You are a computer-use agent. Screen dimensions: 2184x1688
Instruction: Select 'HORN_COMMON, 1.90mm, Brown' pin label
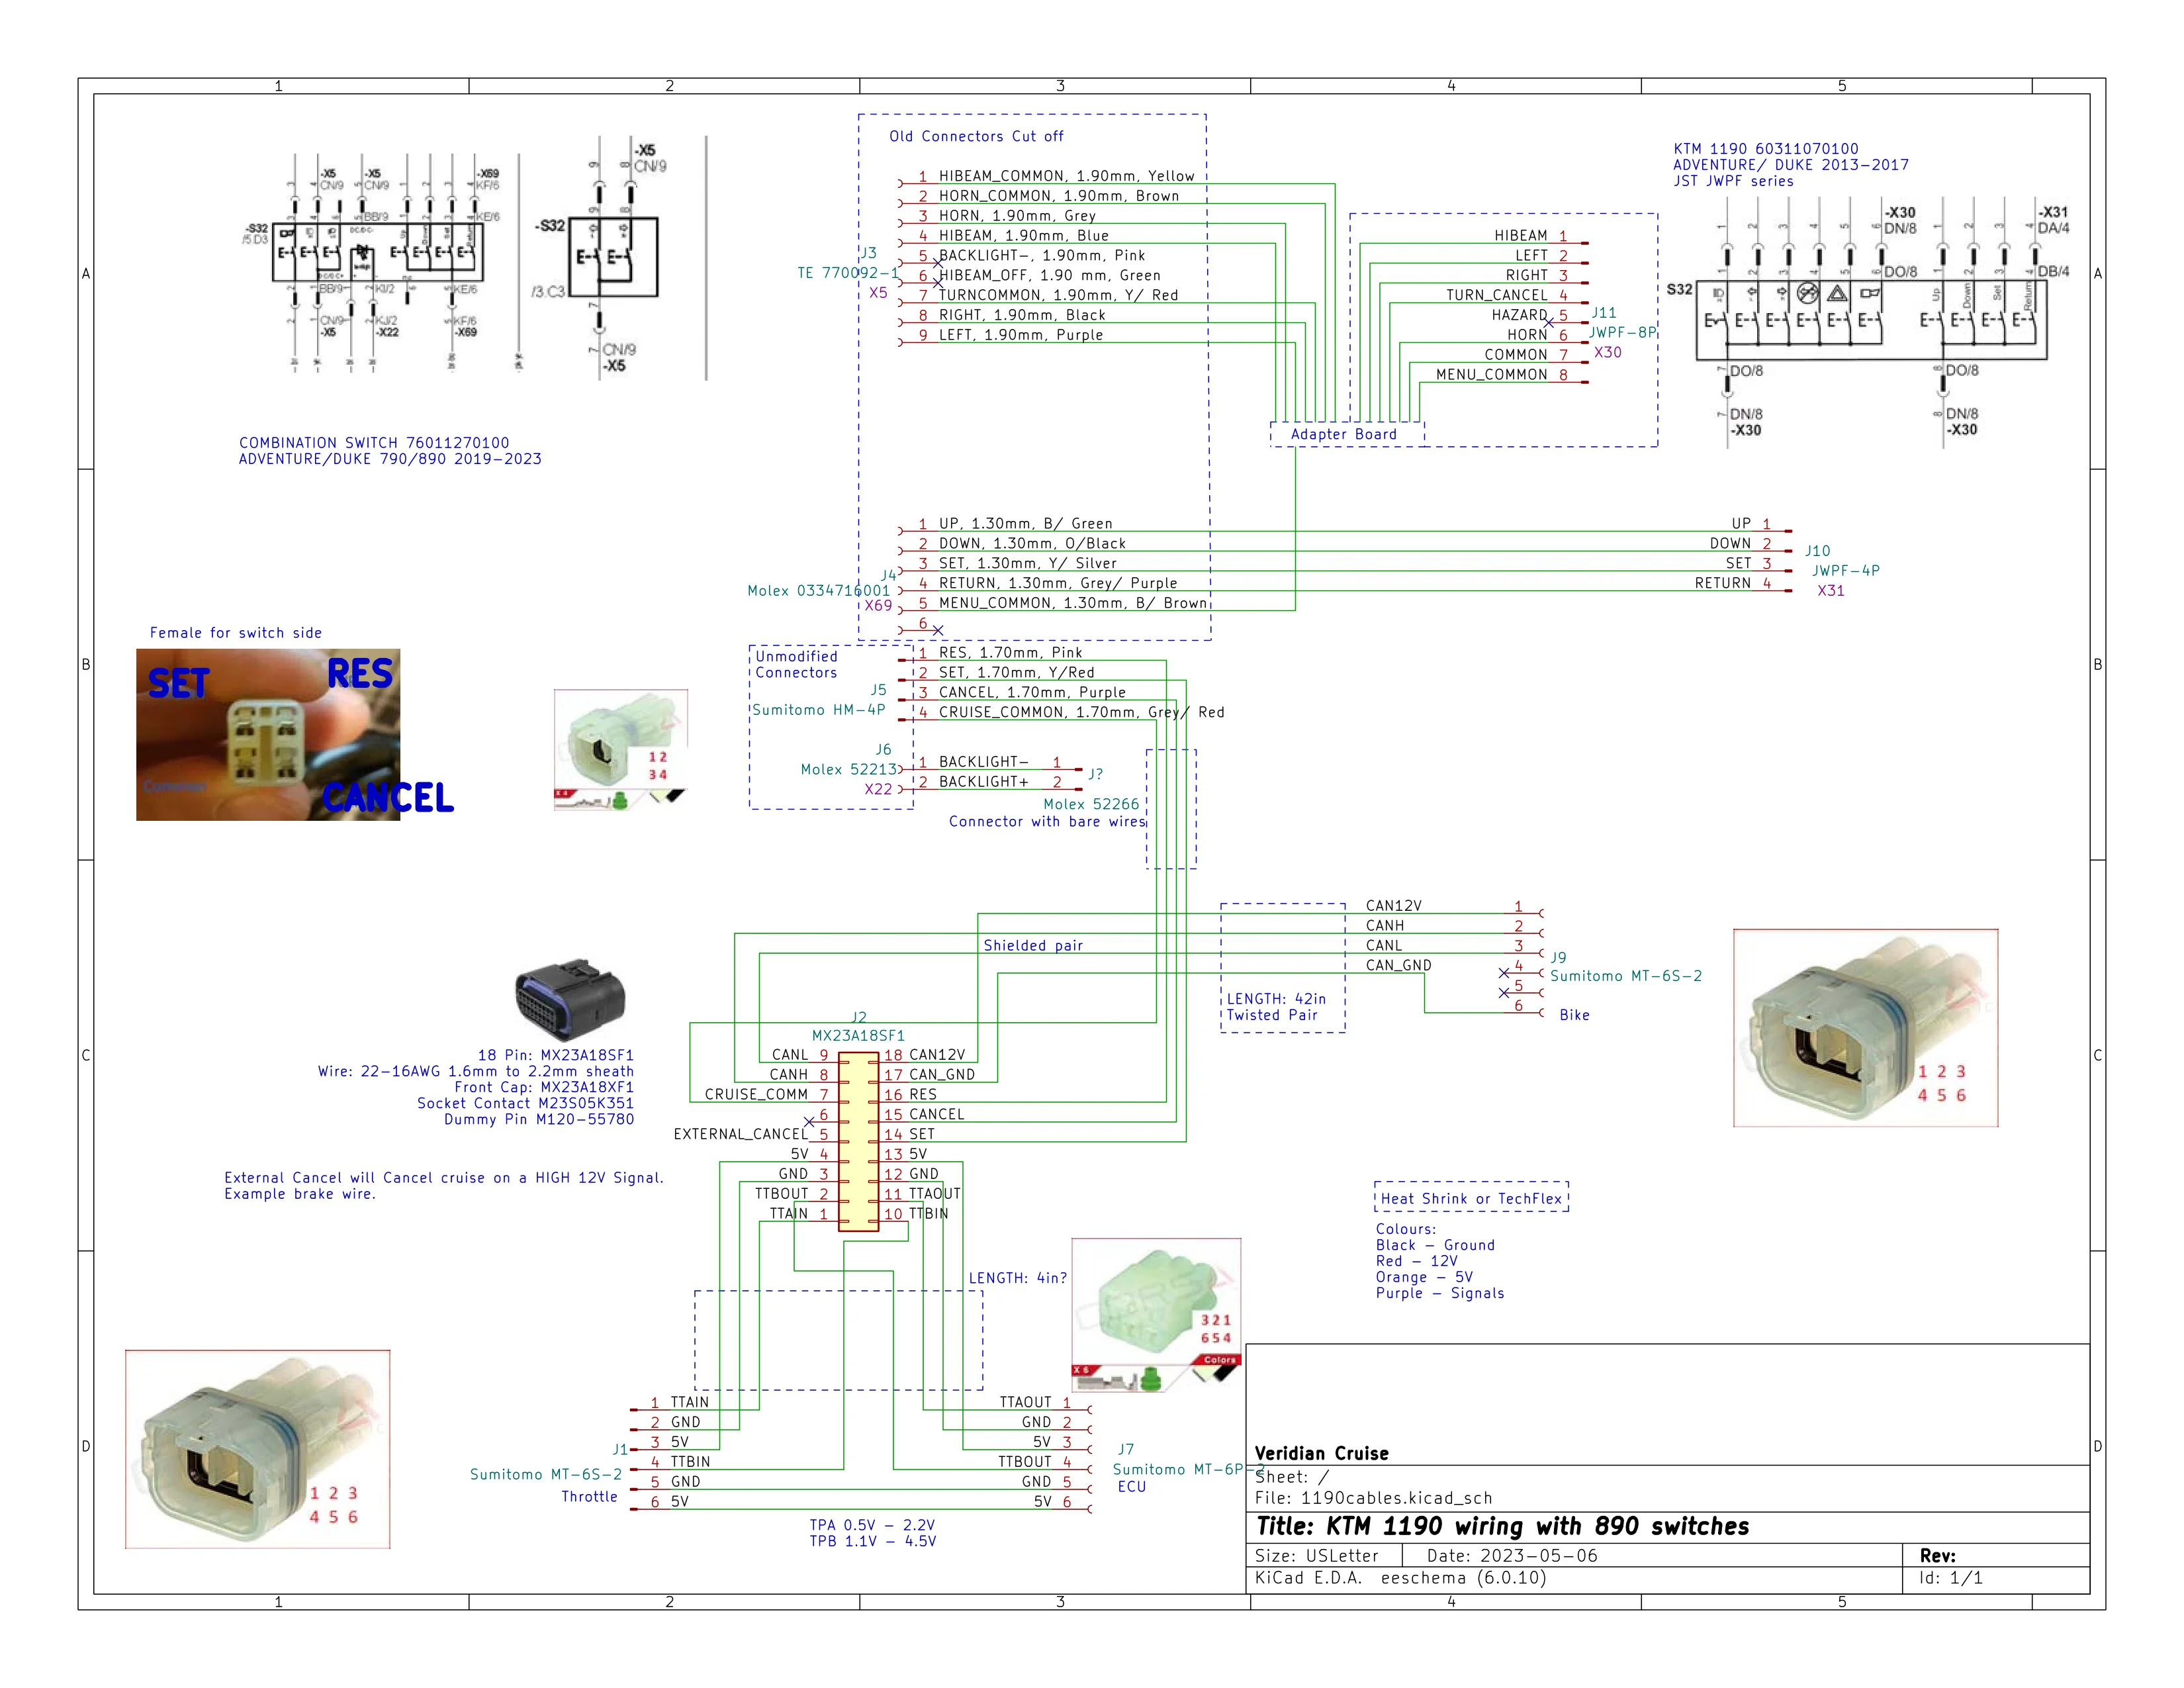click(1058, 196)
